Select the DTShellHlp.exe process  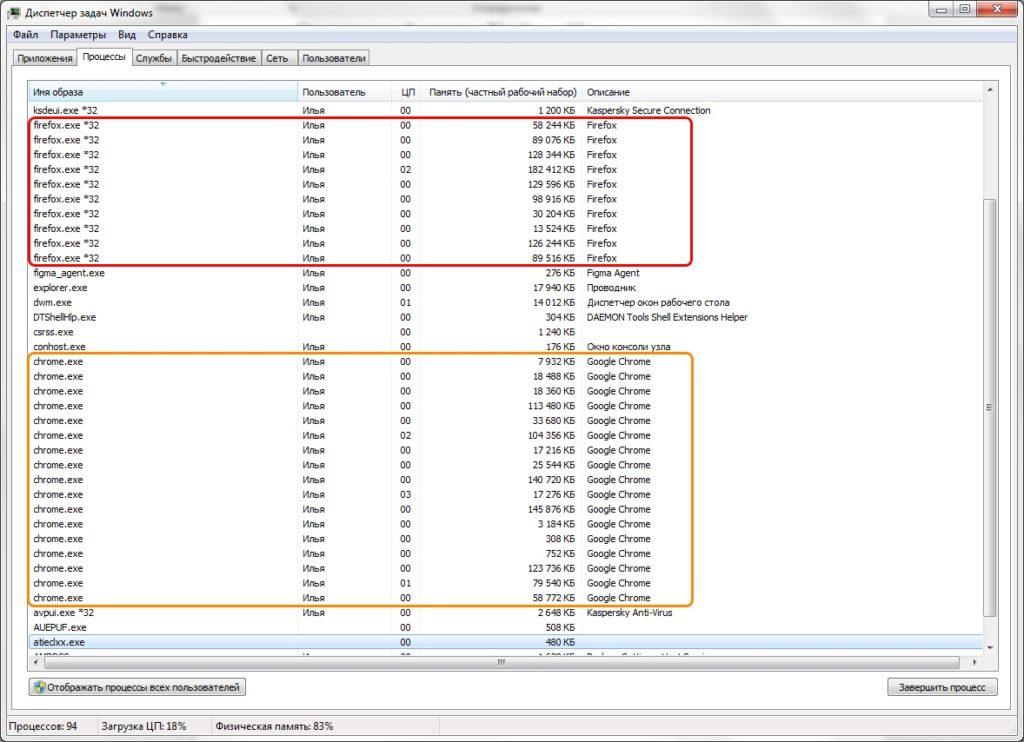coord(505,317)
